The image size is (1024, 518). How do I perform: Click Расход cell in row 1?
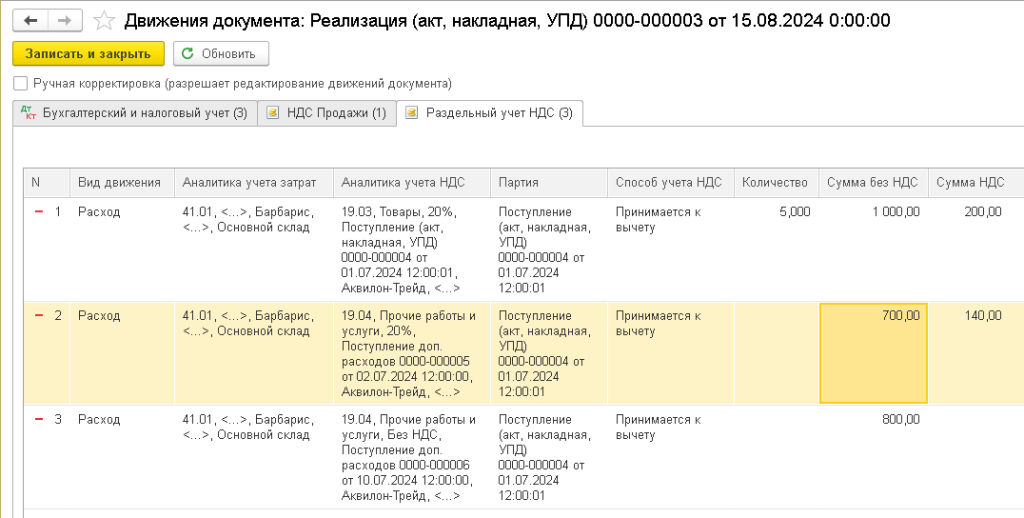coord(121,250)
